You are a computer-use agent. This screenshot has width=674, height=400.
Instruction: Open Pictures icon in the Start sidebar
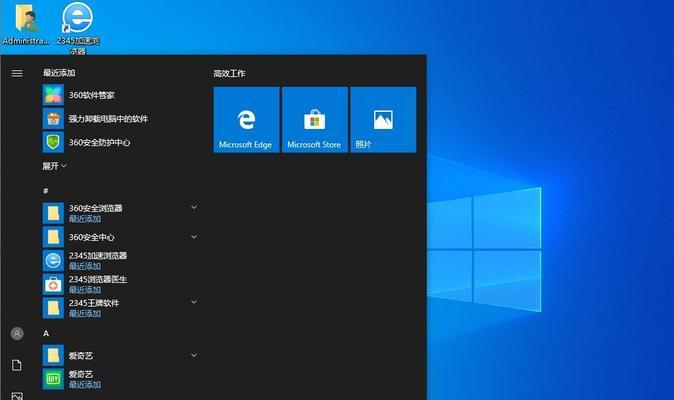(17, 396)
